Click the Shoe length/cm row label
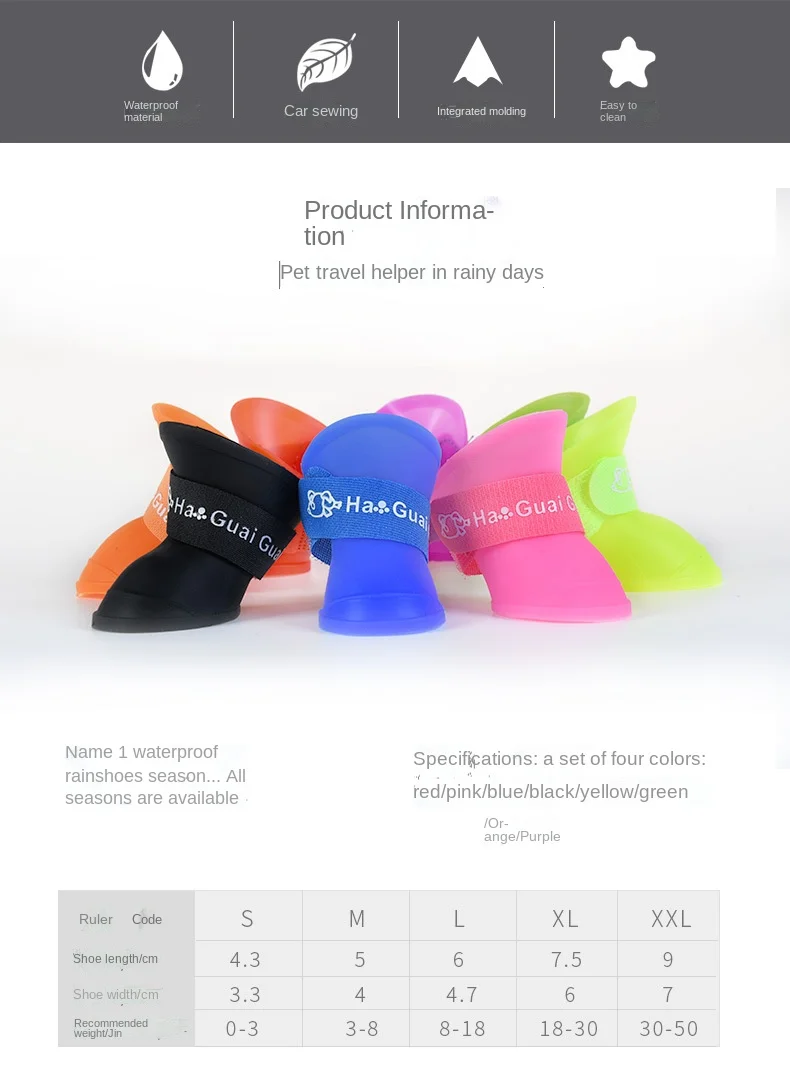 pos(116,958)
